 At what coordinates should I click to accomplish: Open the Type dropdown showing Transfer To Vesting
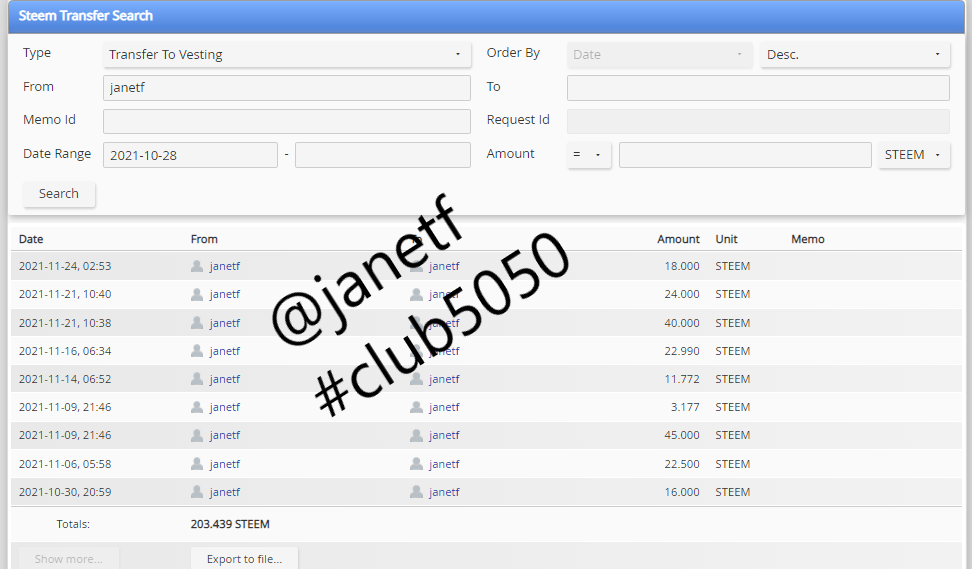(286, 55)
